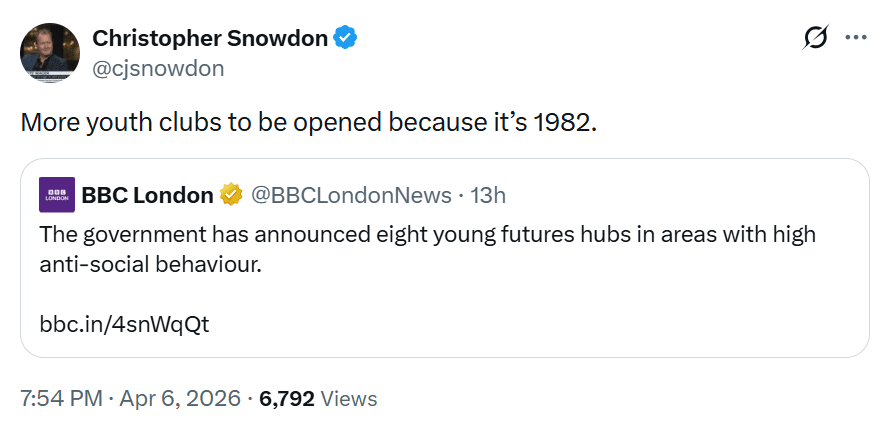This screenshot has width=886, height=433.
Task: Click the 7:54 PM post time
Action: click(61, 398)
